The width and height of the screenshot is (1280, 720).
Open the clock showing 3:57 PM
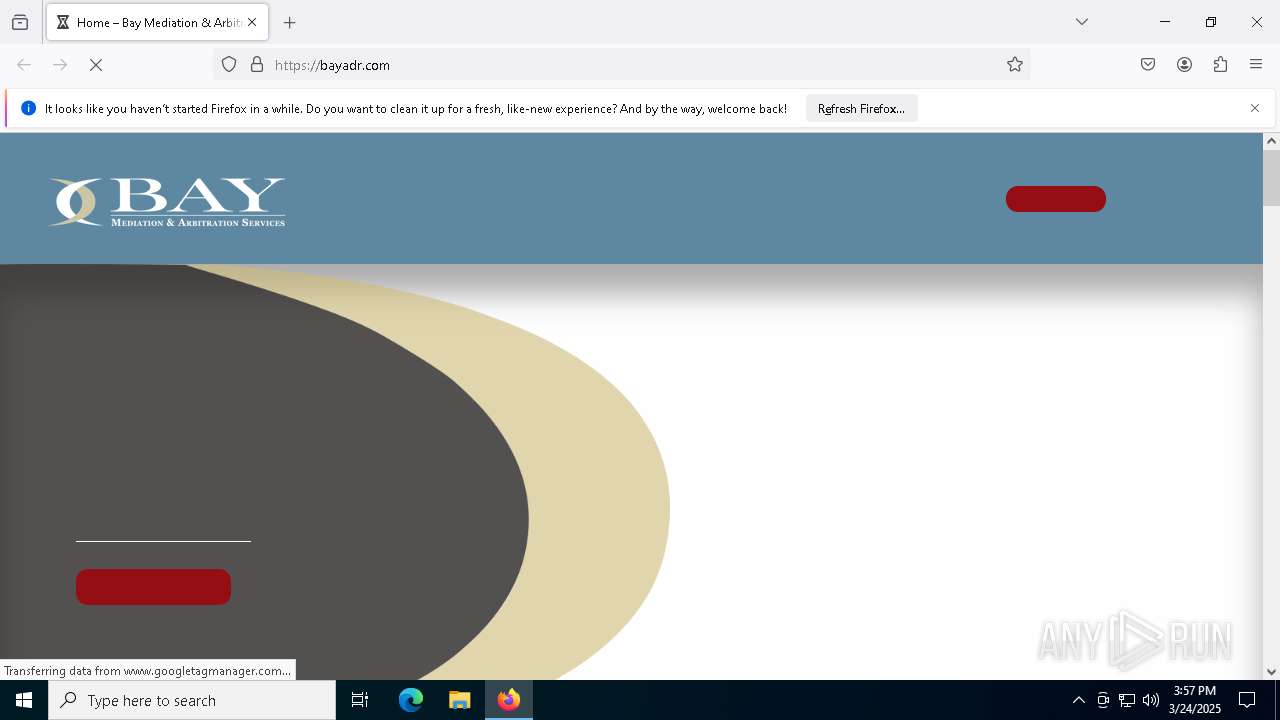pos(1194,700)
